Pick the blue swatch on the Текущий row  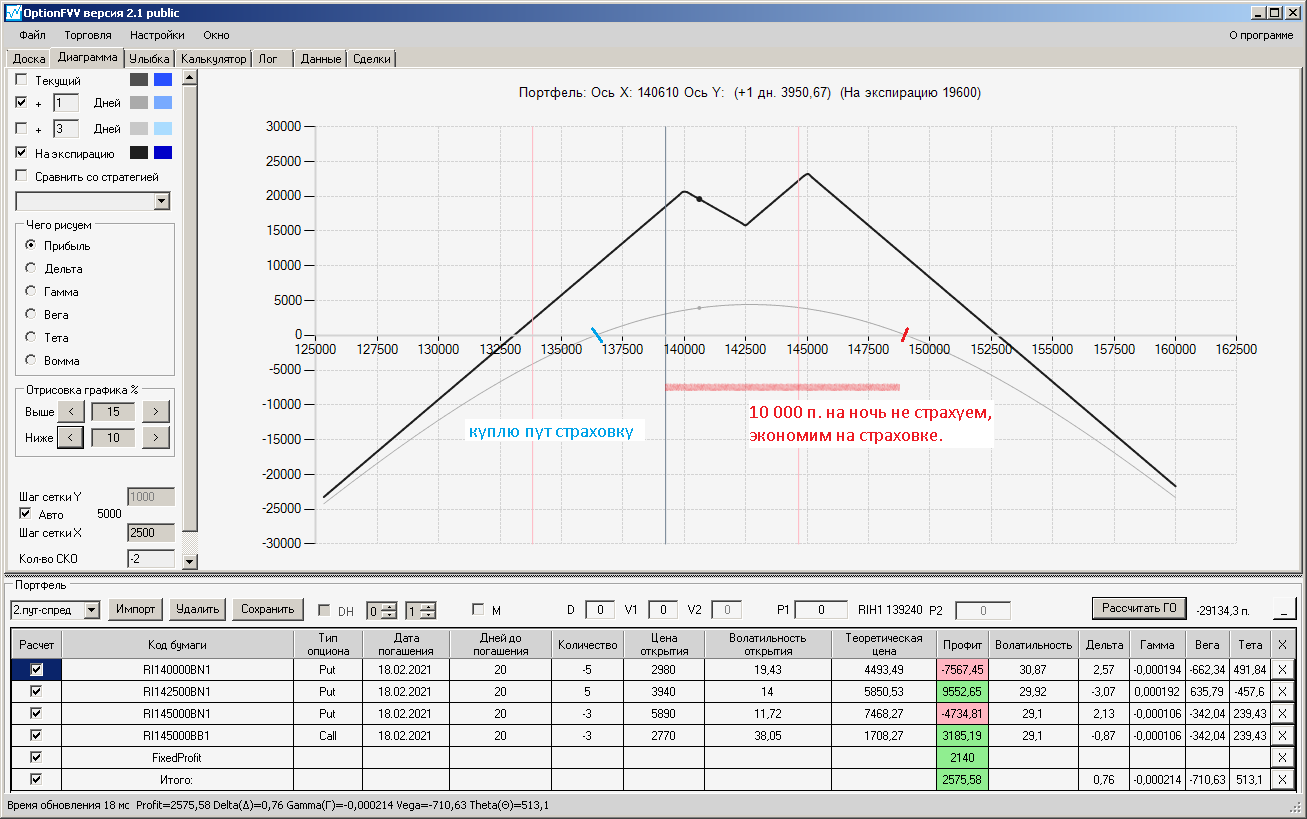tap(163, 80)
